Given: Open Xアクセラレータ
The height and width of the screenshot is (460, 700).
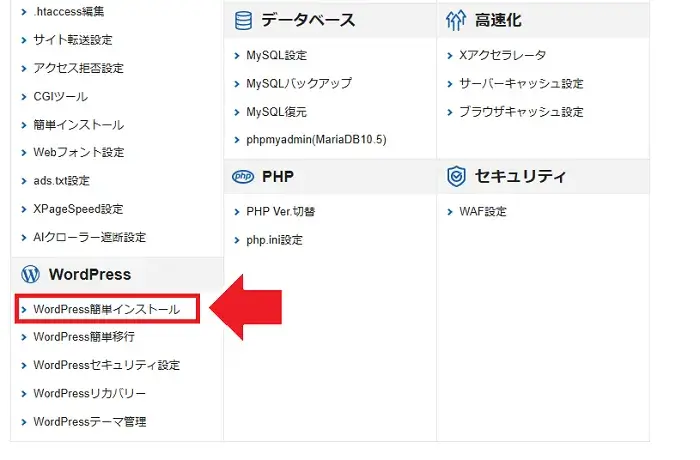Looking at the screenshot, I should [x=503, y=55].
